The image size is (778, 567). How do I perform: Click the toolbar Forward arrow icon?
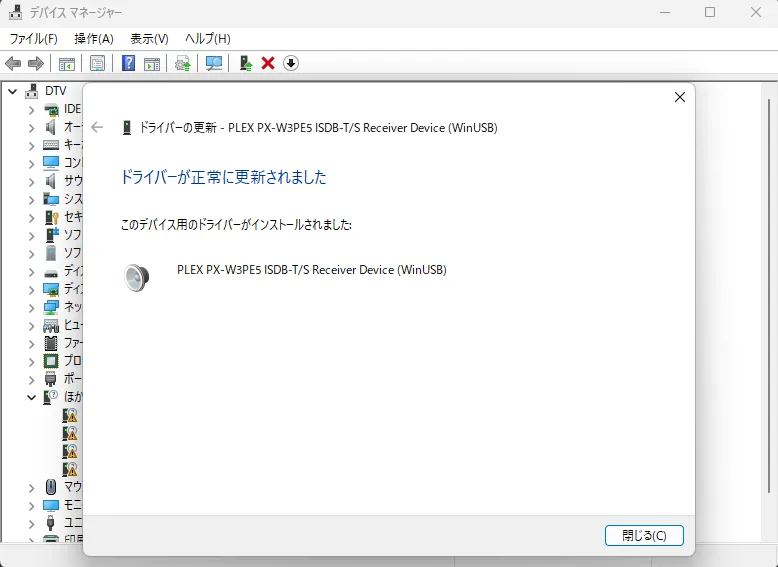(x=36, y=63)
